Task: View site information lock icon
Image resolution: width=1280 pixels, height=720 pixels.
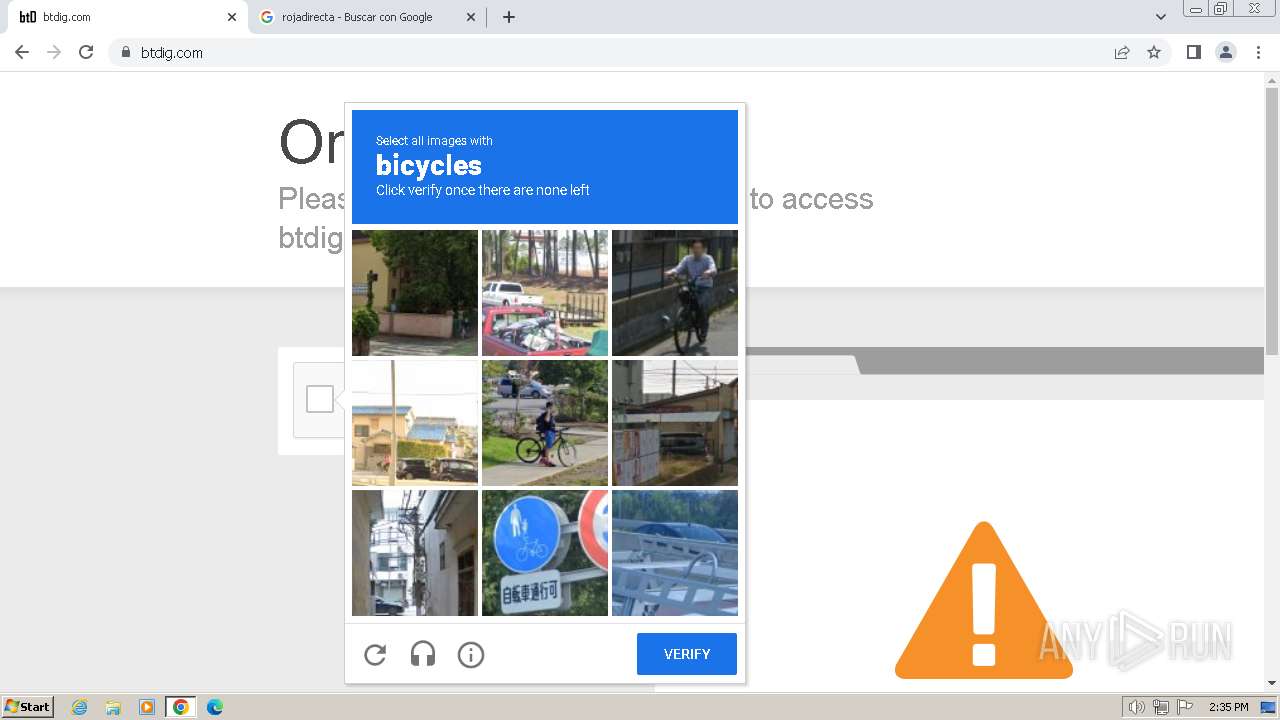Action: click(126, 52)
